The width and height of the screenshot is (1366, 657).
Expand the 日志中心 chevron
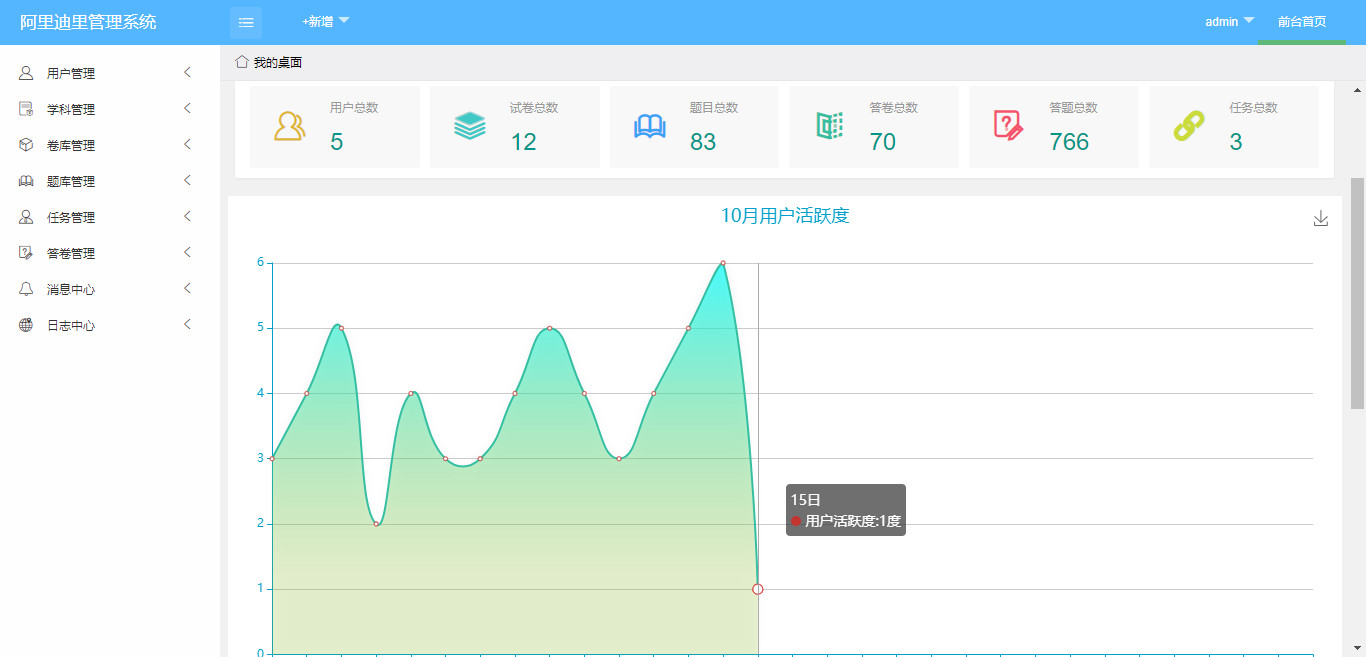click(x=187, y=325)
